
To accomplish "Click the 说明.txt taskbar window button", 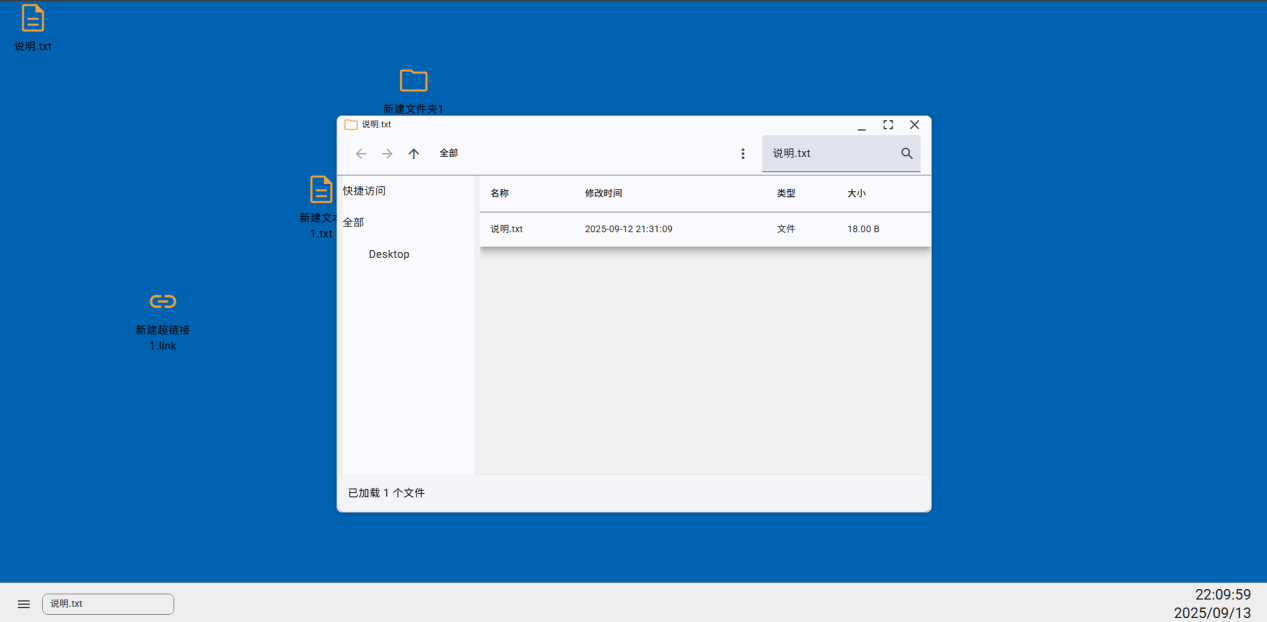I will (107, 604).
